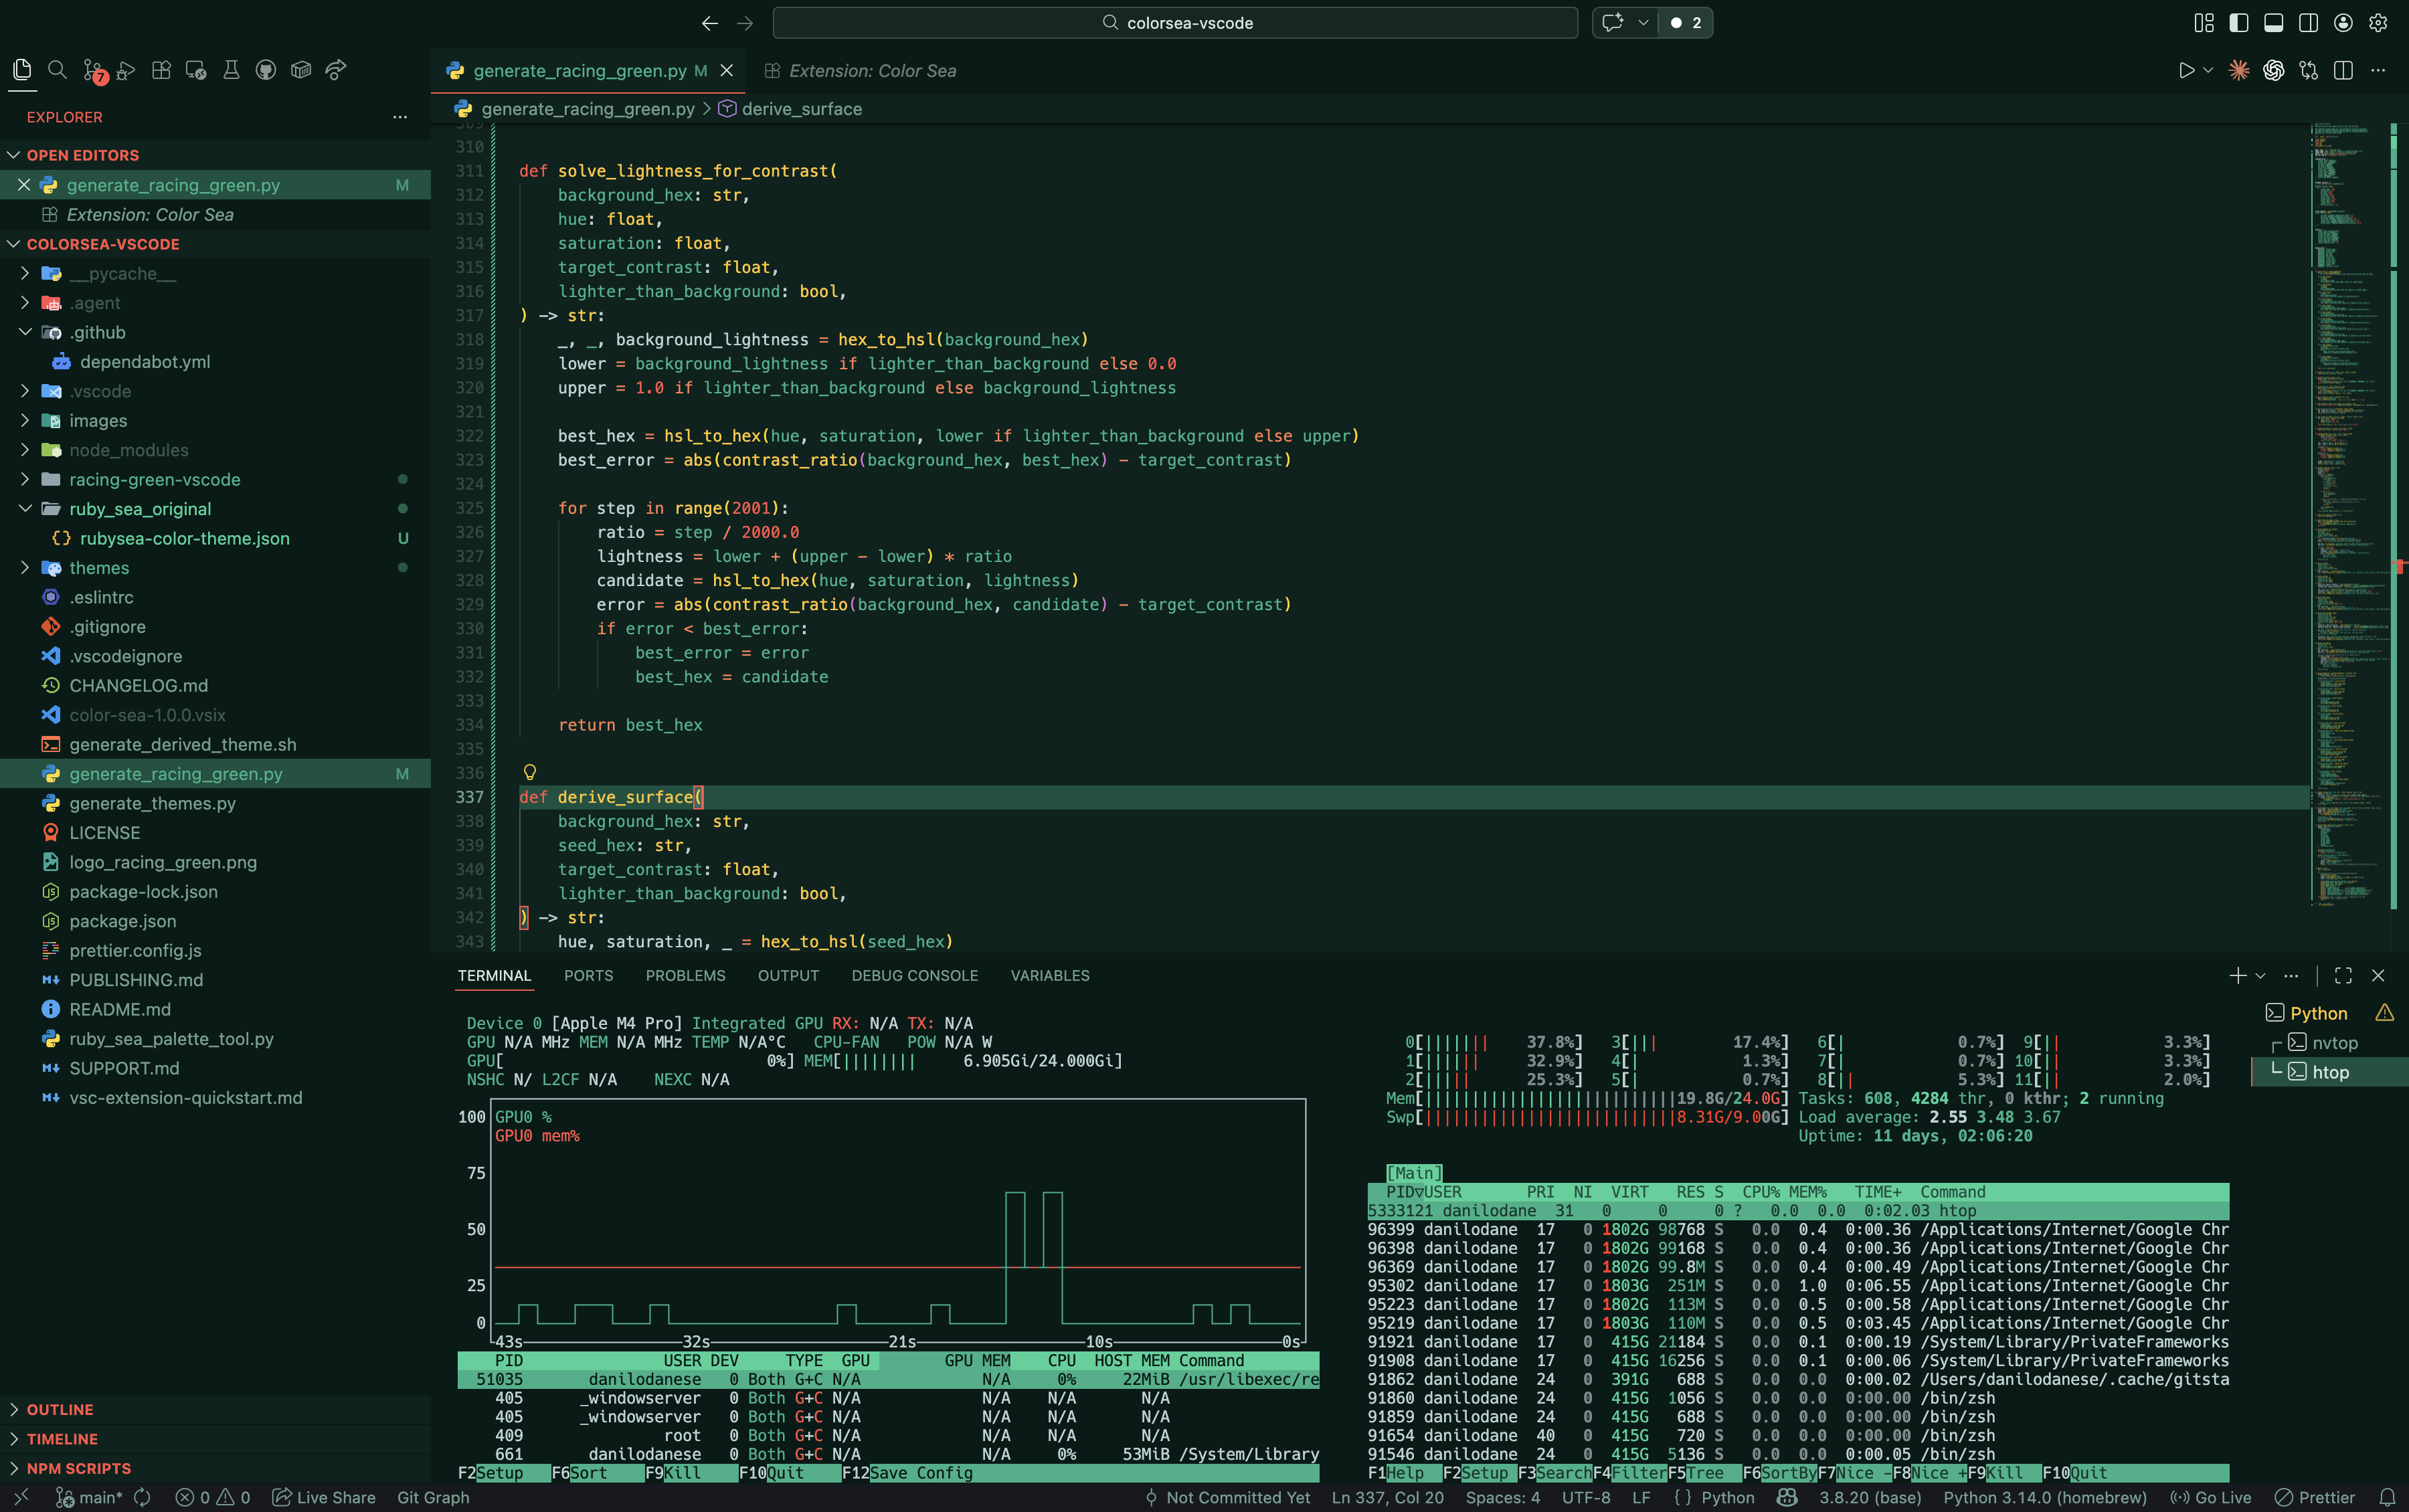Toggle the bottom panel visibility
Viewport: 2409px width, 1512px height.
click(2273, 22)
